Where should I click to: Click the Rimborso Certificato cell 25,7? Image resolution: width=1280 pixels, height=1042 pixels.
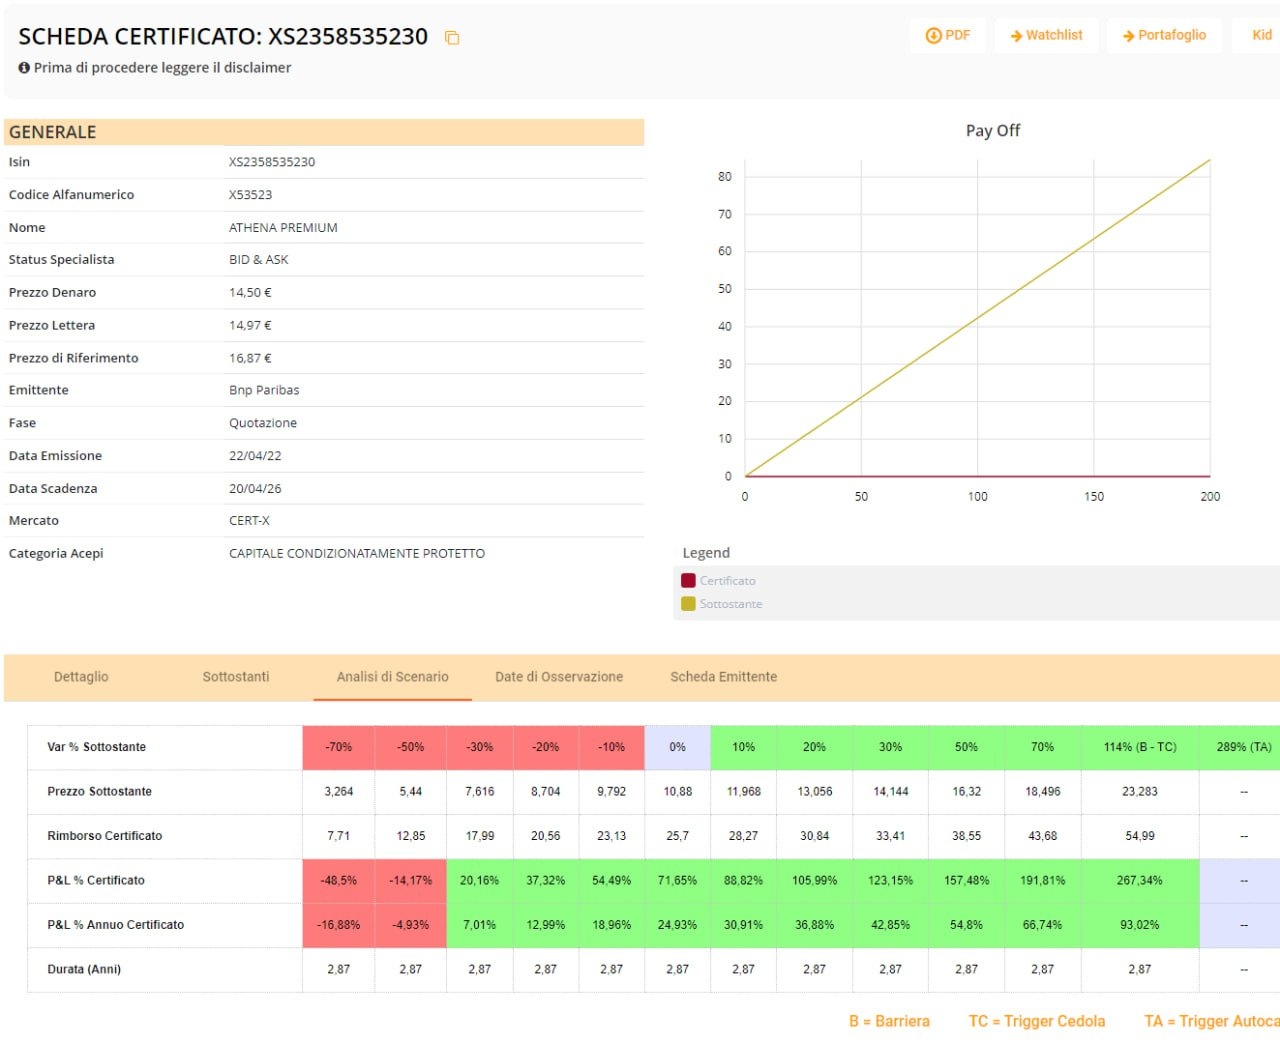click(x=678, y=836)
